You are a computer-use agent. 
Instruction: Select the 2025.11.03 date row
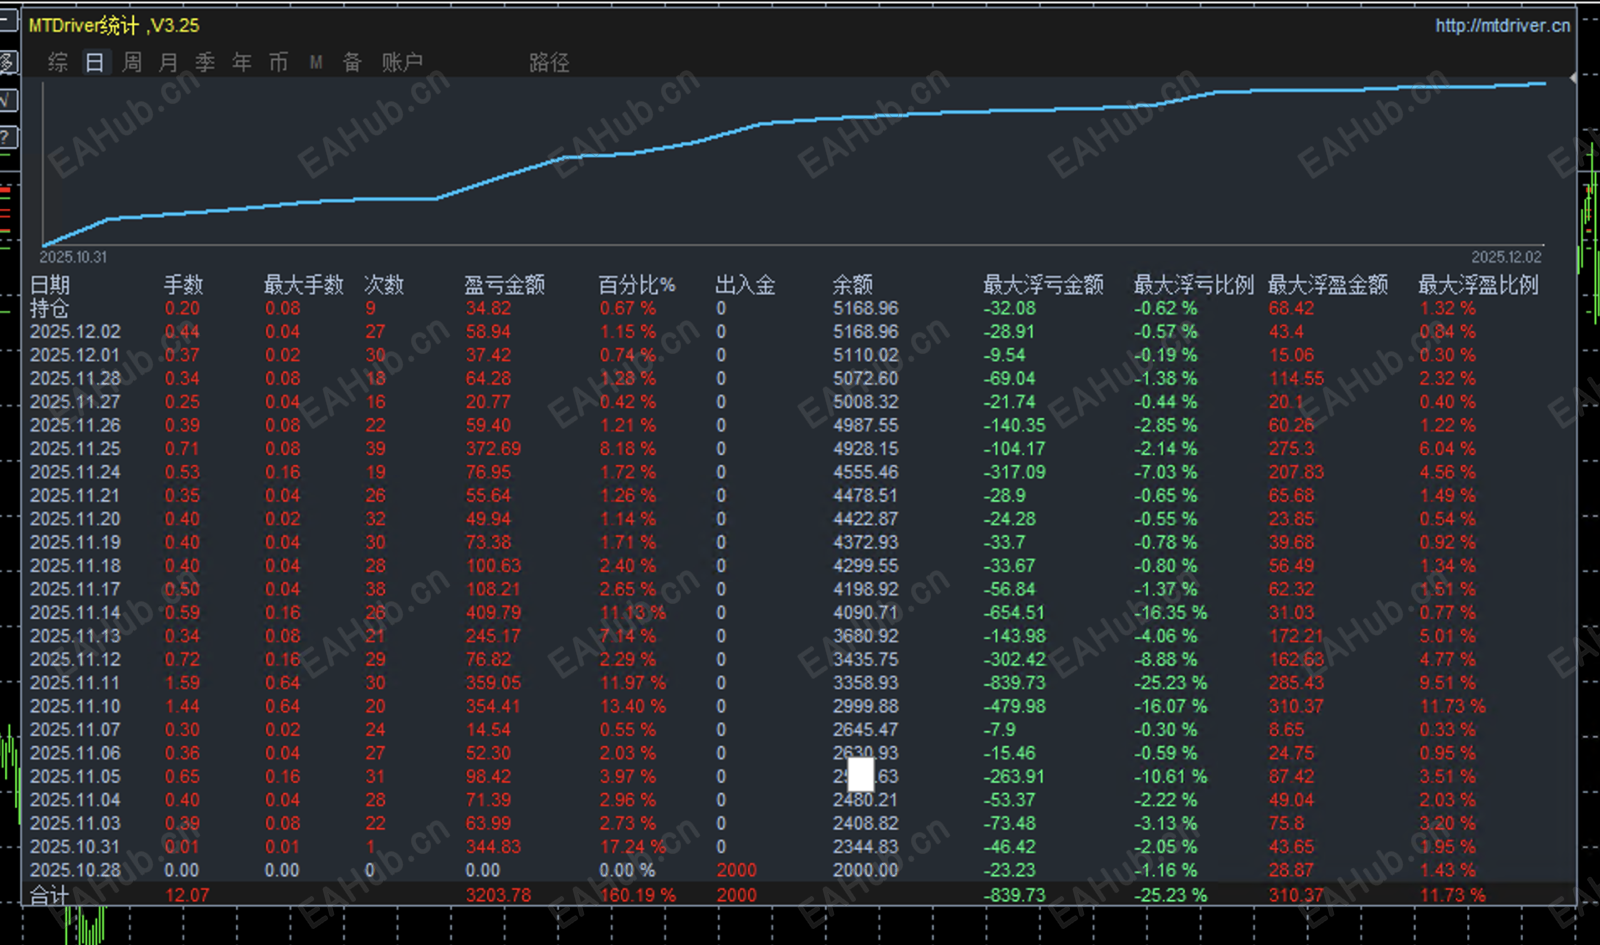pyautogui.click(x=75, y=823)
